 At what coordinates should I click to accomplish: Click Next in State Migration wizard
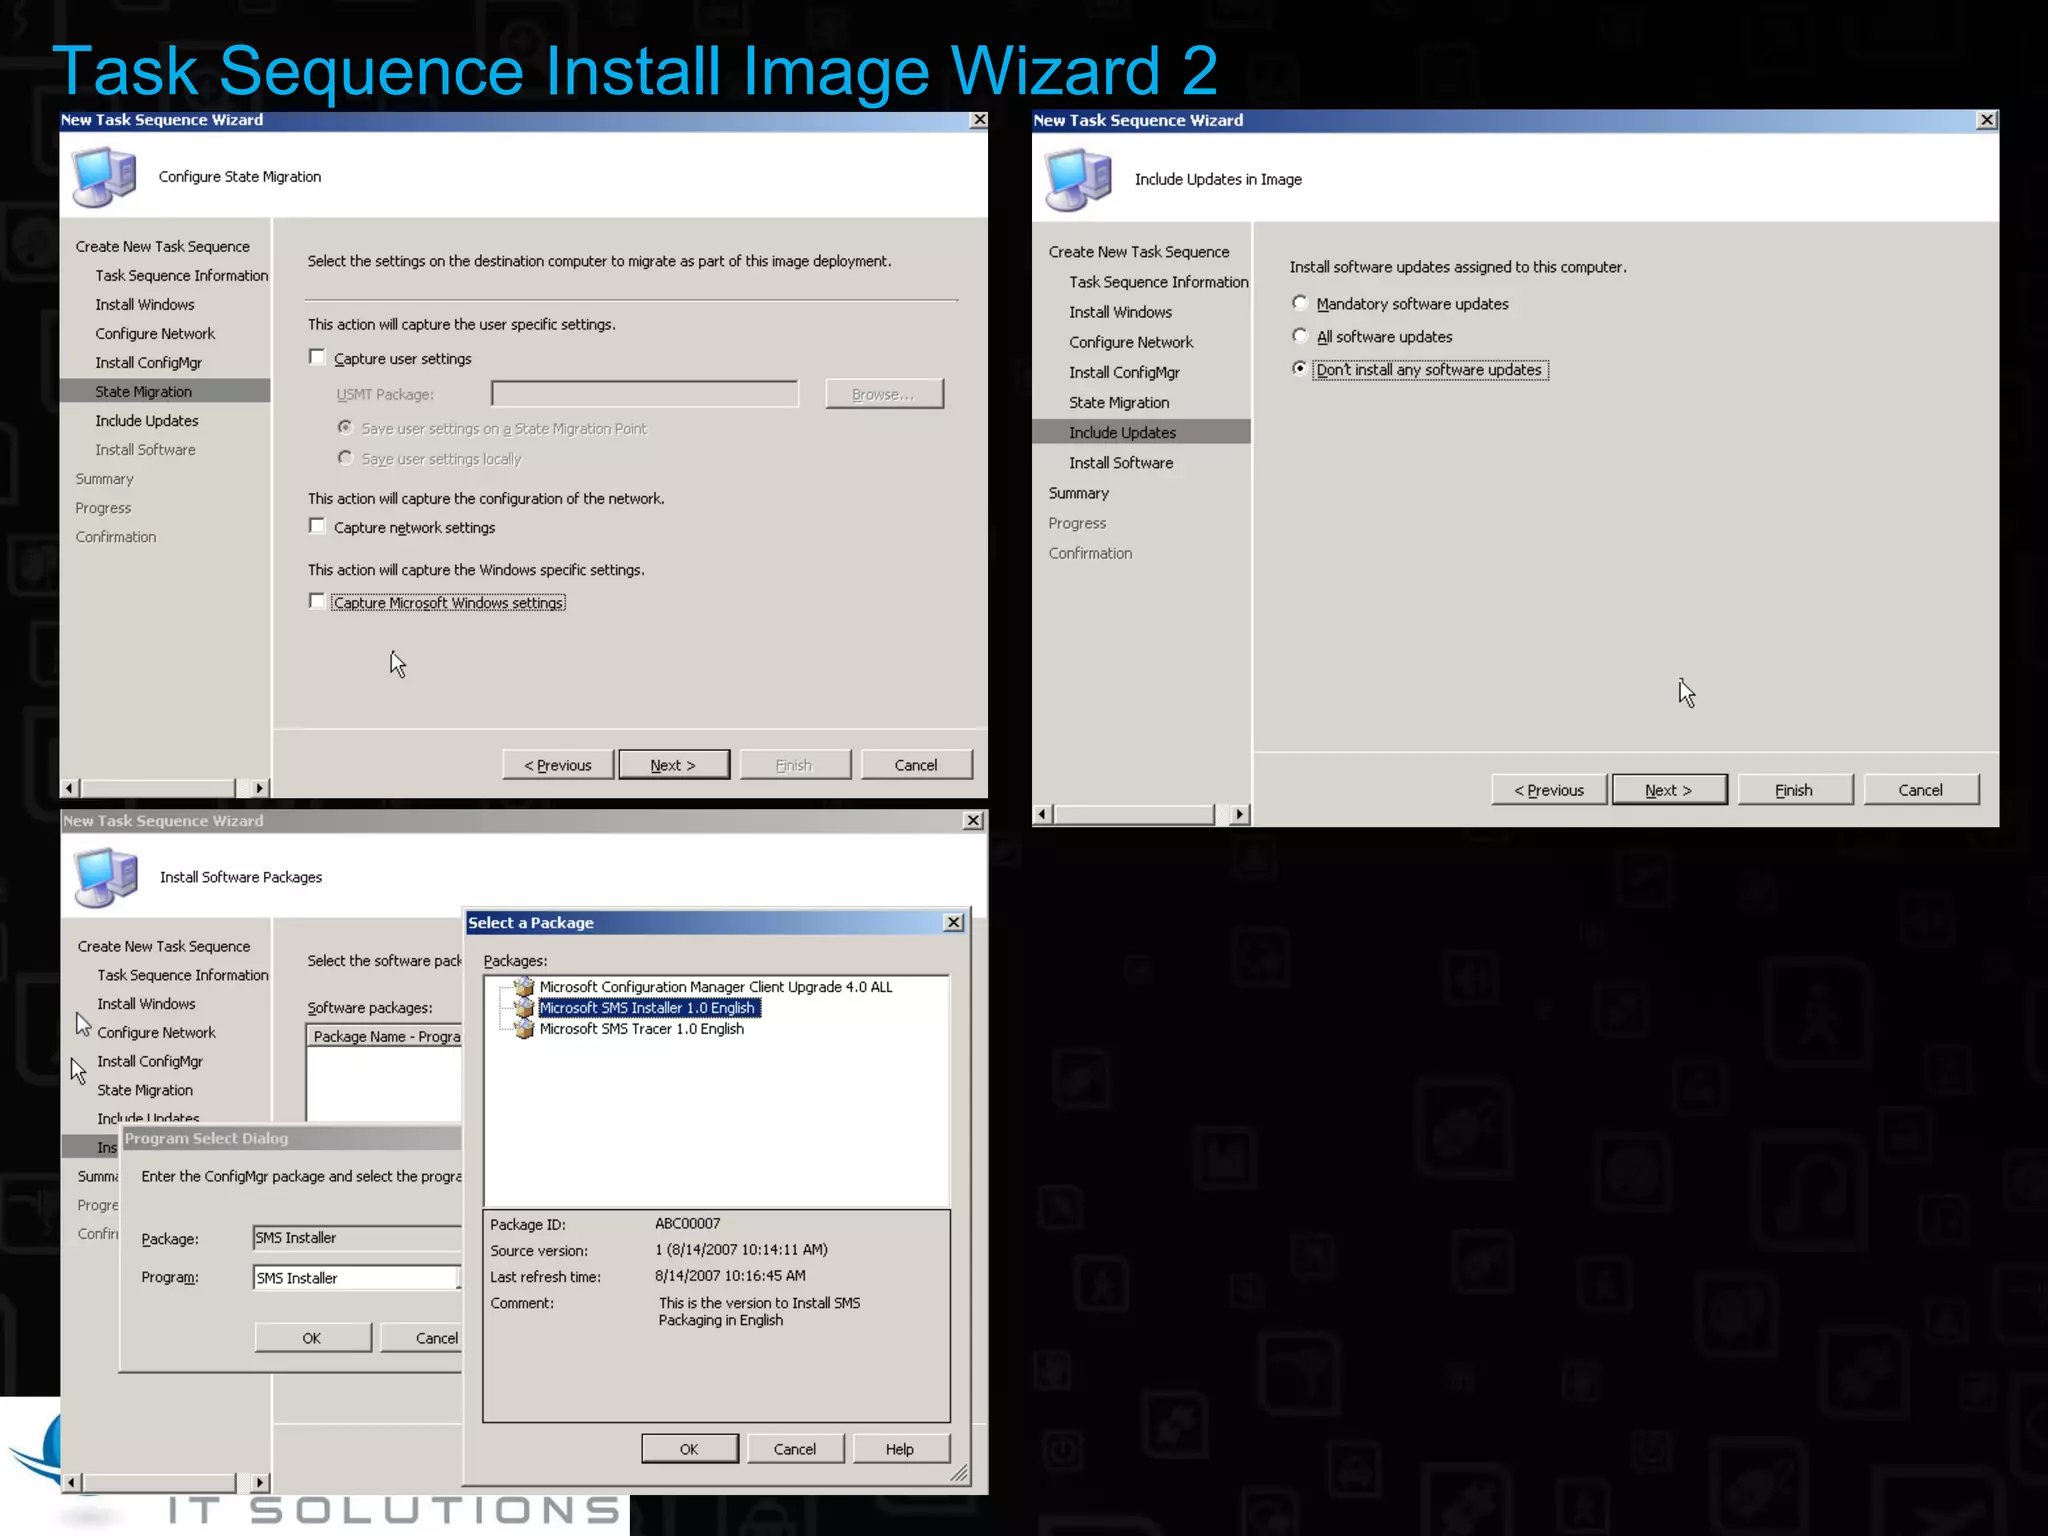(x=674, y=765)
